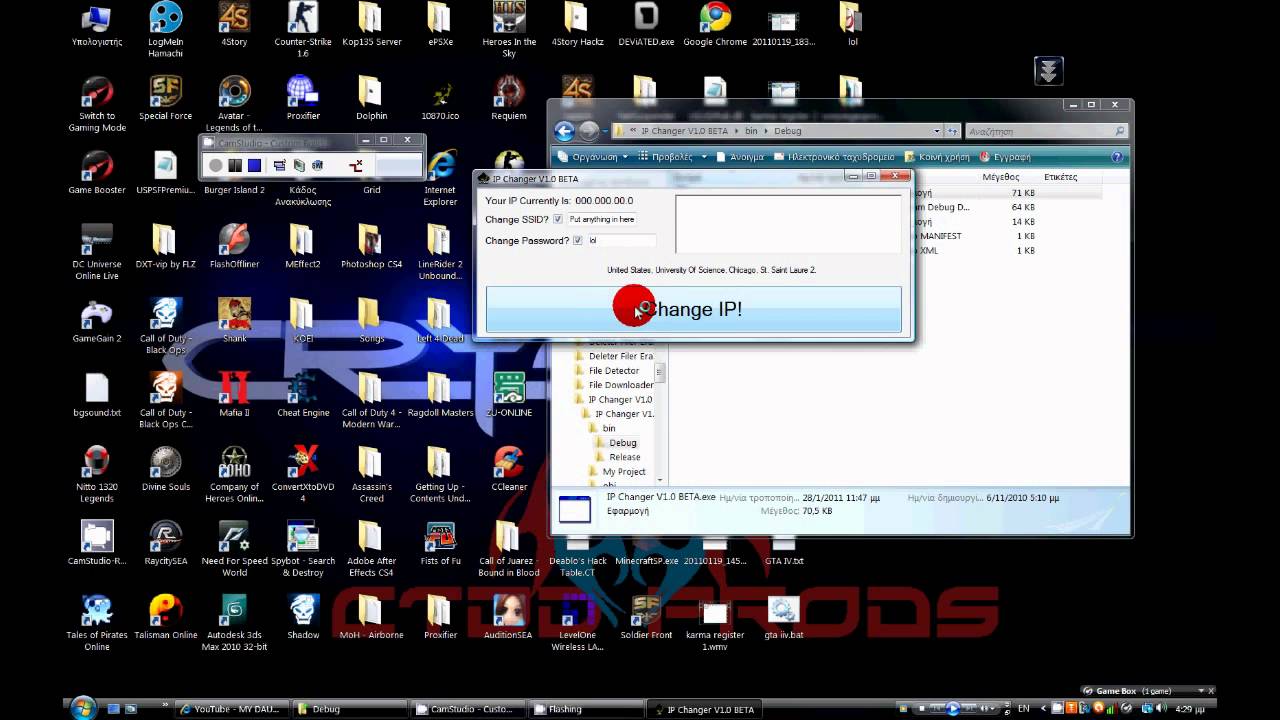Click the Flashing taskbar button
Viewport: 1280px width, 720px height.
[x=586, y=709]
